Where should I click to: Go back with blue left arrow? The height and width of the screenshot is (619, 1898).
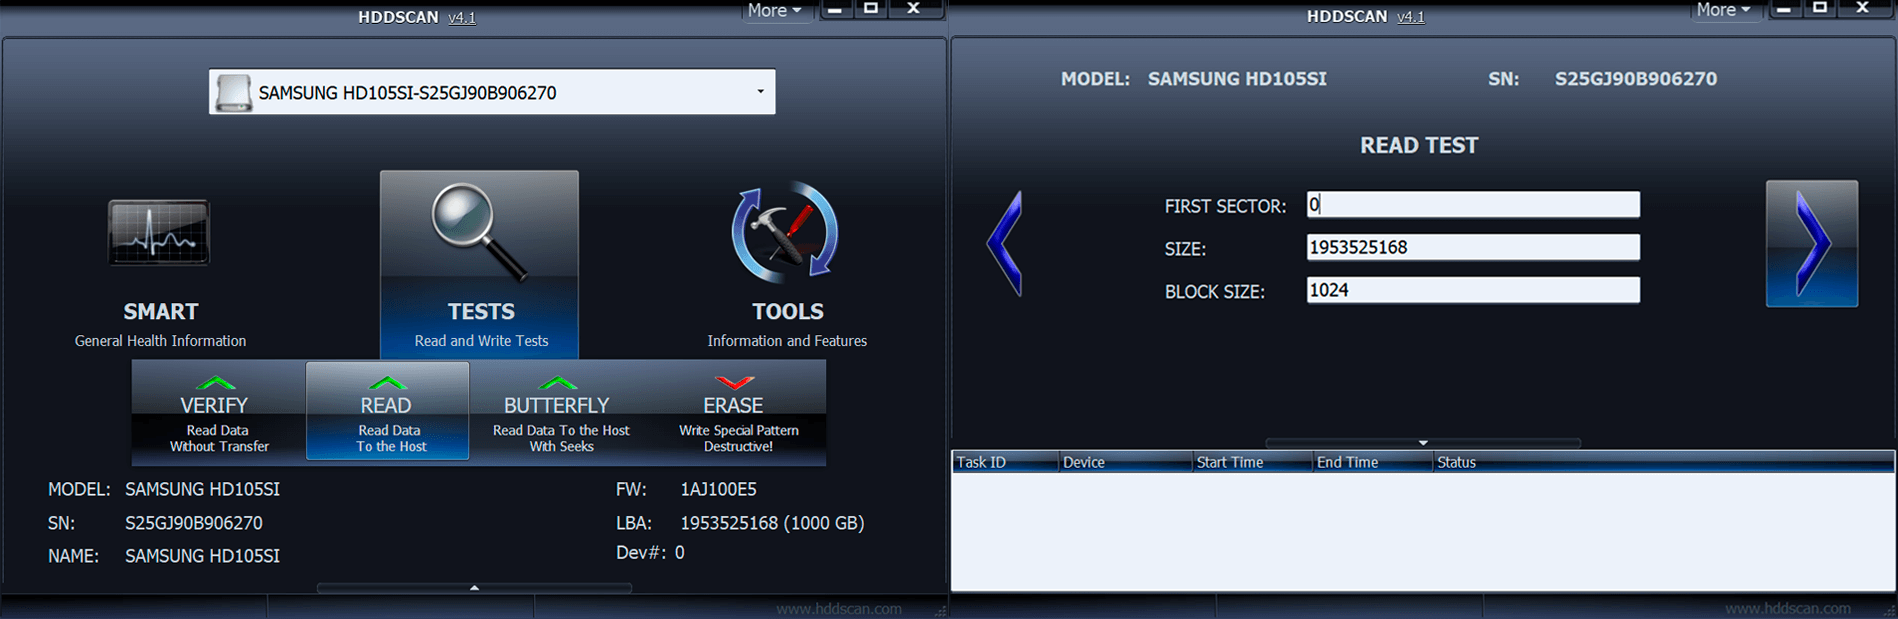(1005, 243)
